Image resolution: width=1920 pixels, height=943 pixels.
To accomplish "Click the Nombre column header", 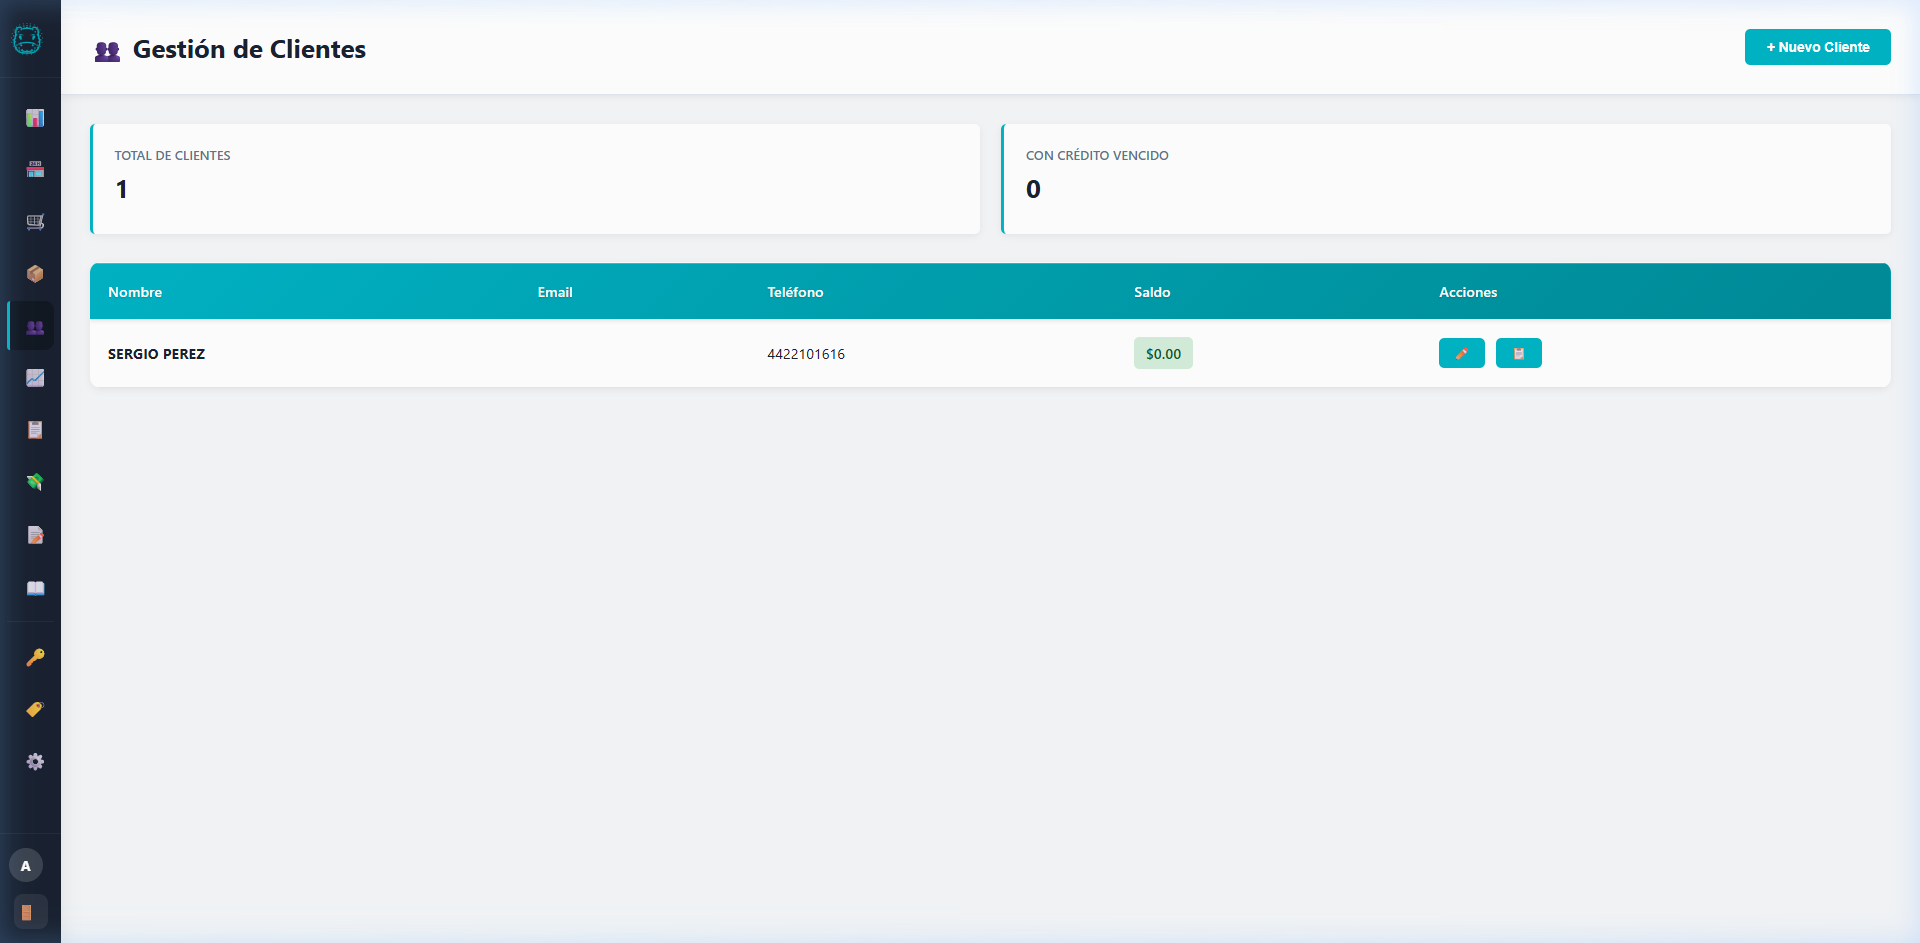I will click(135, 292).
